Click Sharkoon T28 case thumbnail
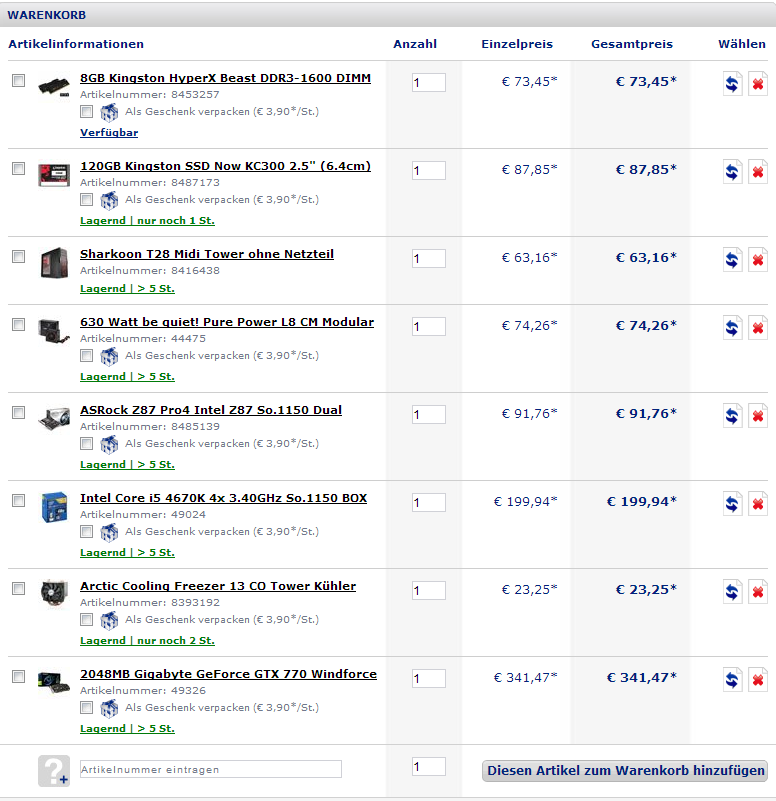Viewport: 776px width, 801px height. click(x=54, y=263)
